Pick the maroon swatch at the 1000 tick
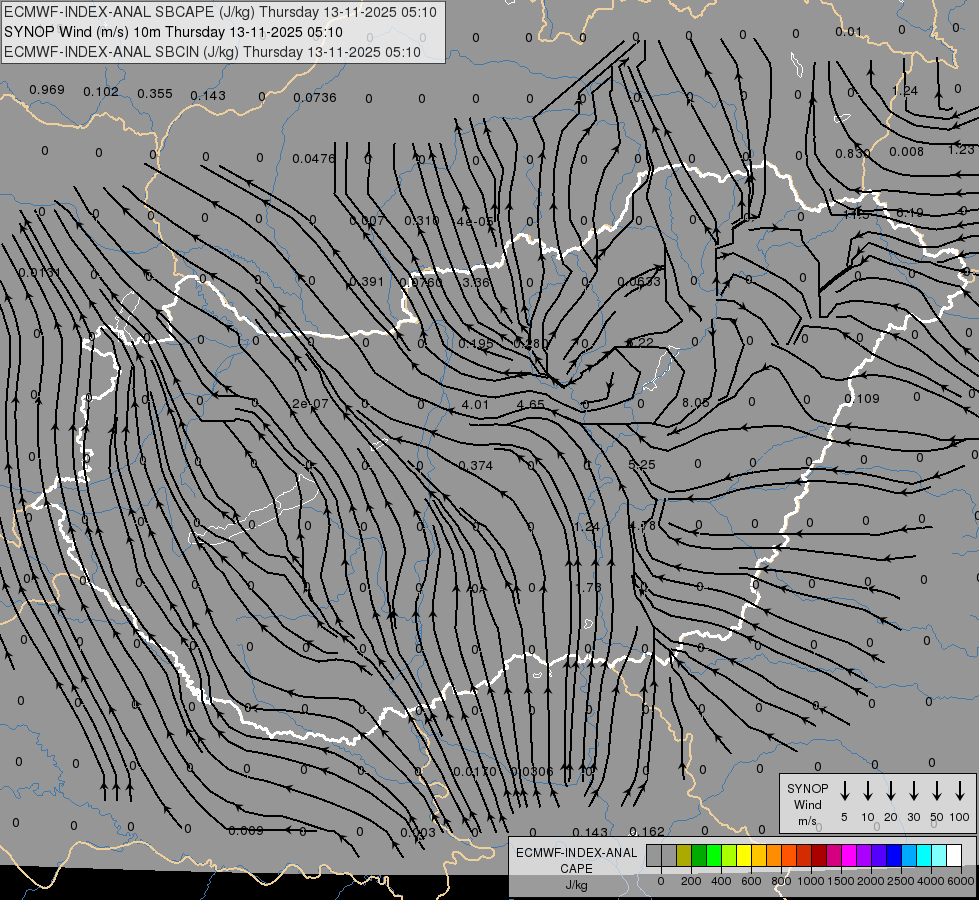The width and height of the screenshot is (979, 900). pos(819,856)
